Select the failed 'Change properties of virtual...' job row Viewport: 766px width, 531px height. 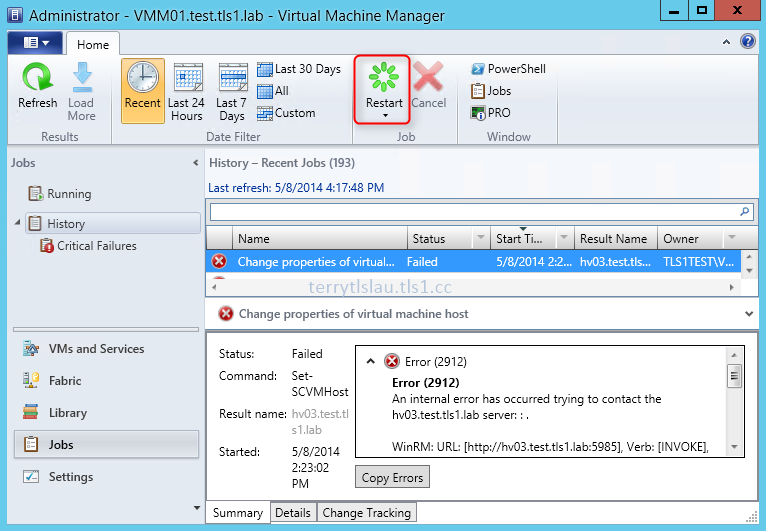point(473,262)
